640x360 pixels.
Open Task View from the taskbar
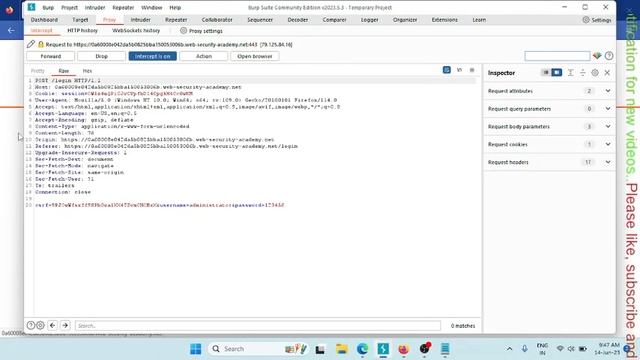coord(320,349)
